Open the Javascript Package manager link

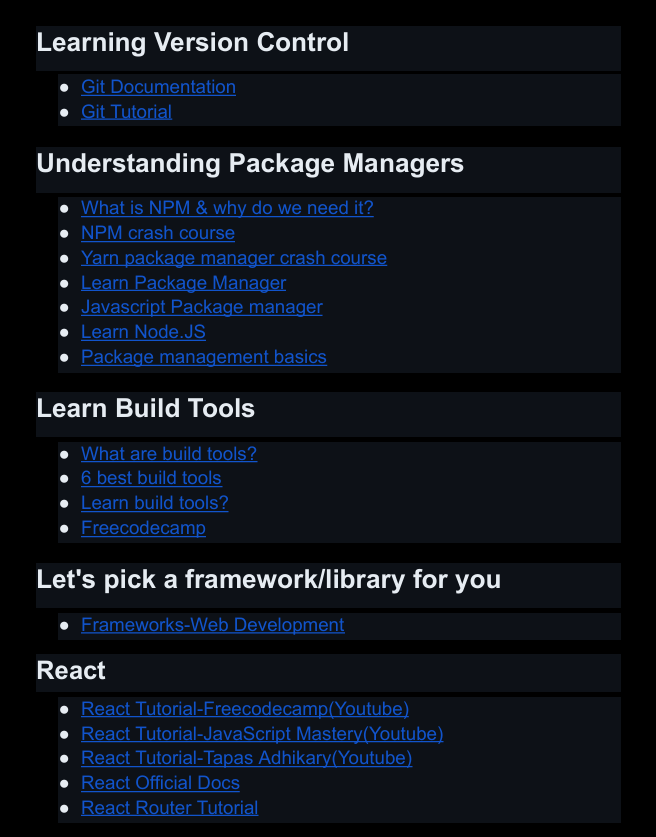pyautogui.click(x=201, y=307)
